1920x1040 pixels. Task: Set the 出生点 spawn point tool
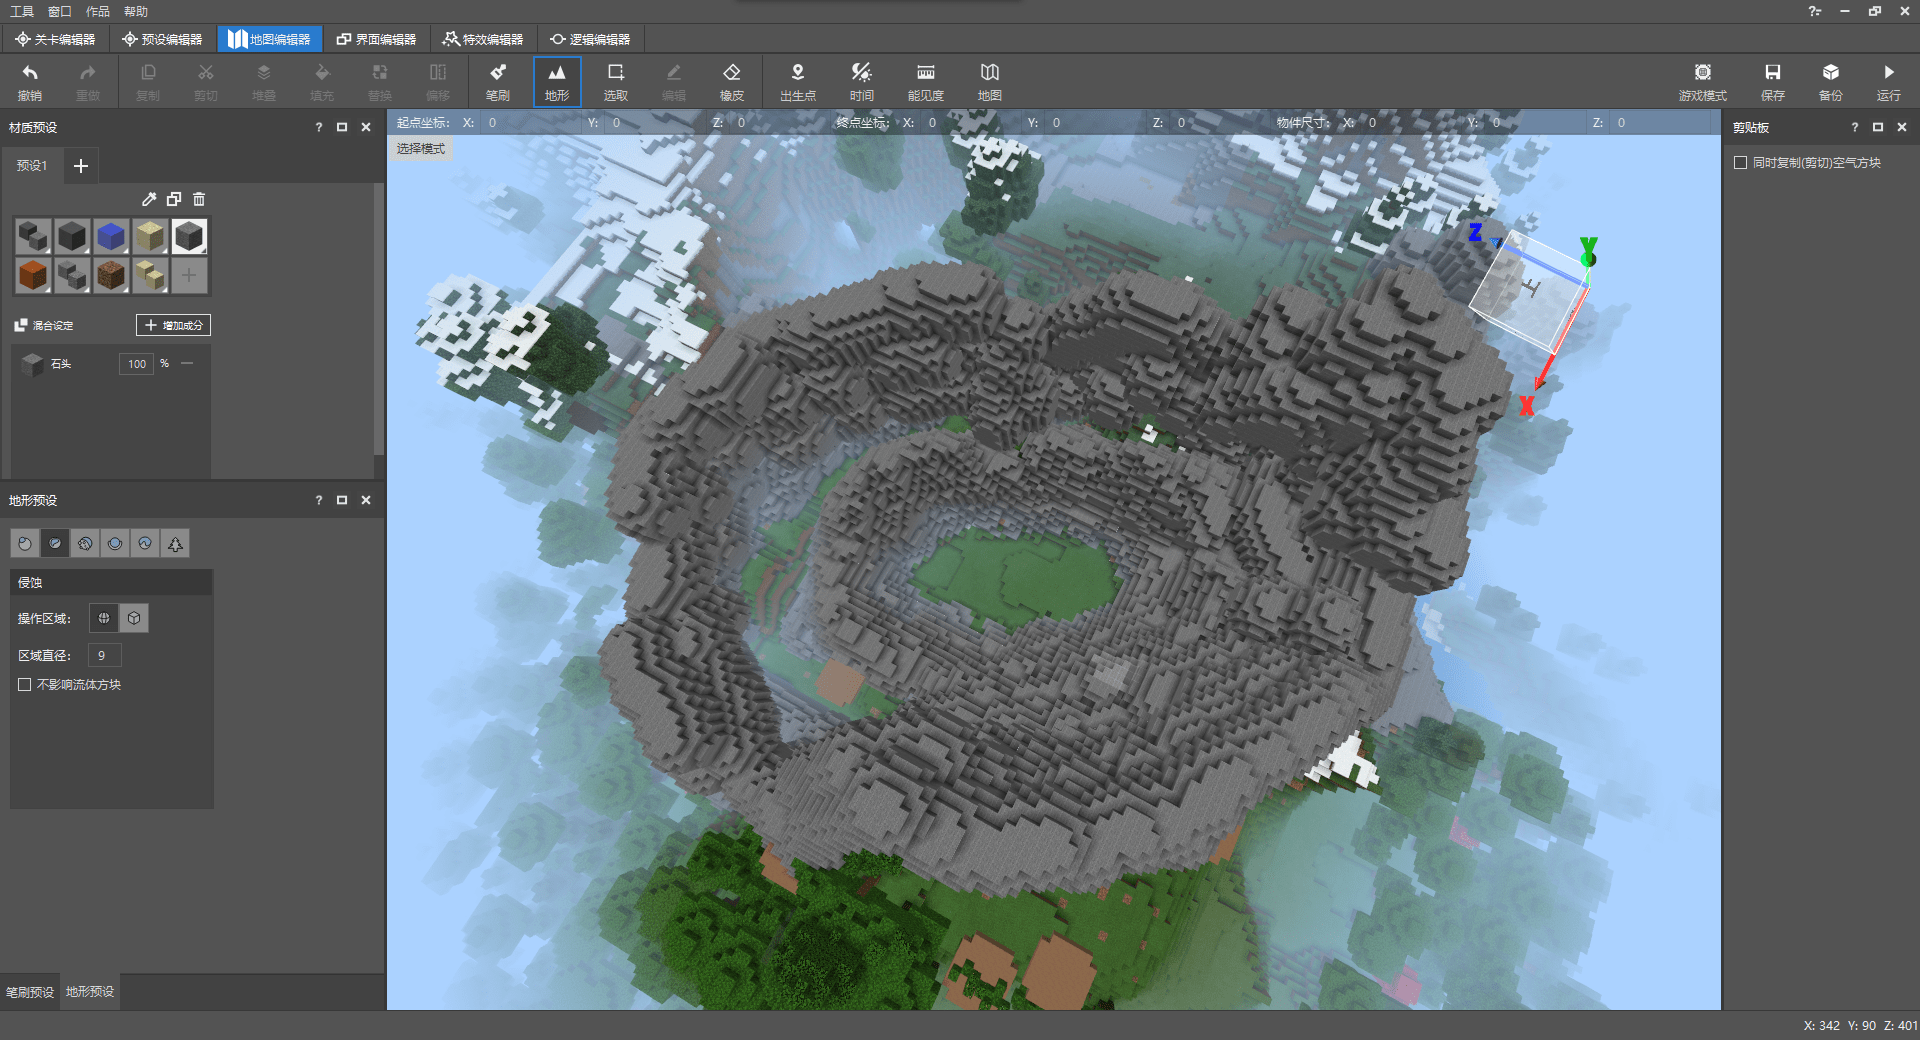pyautogui.click(x=798, y=82)
